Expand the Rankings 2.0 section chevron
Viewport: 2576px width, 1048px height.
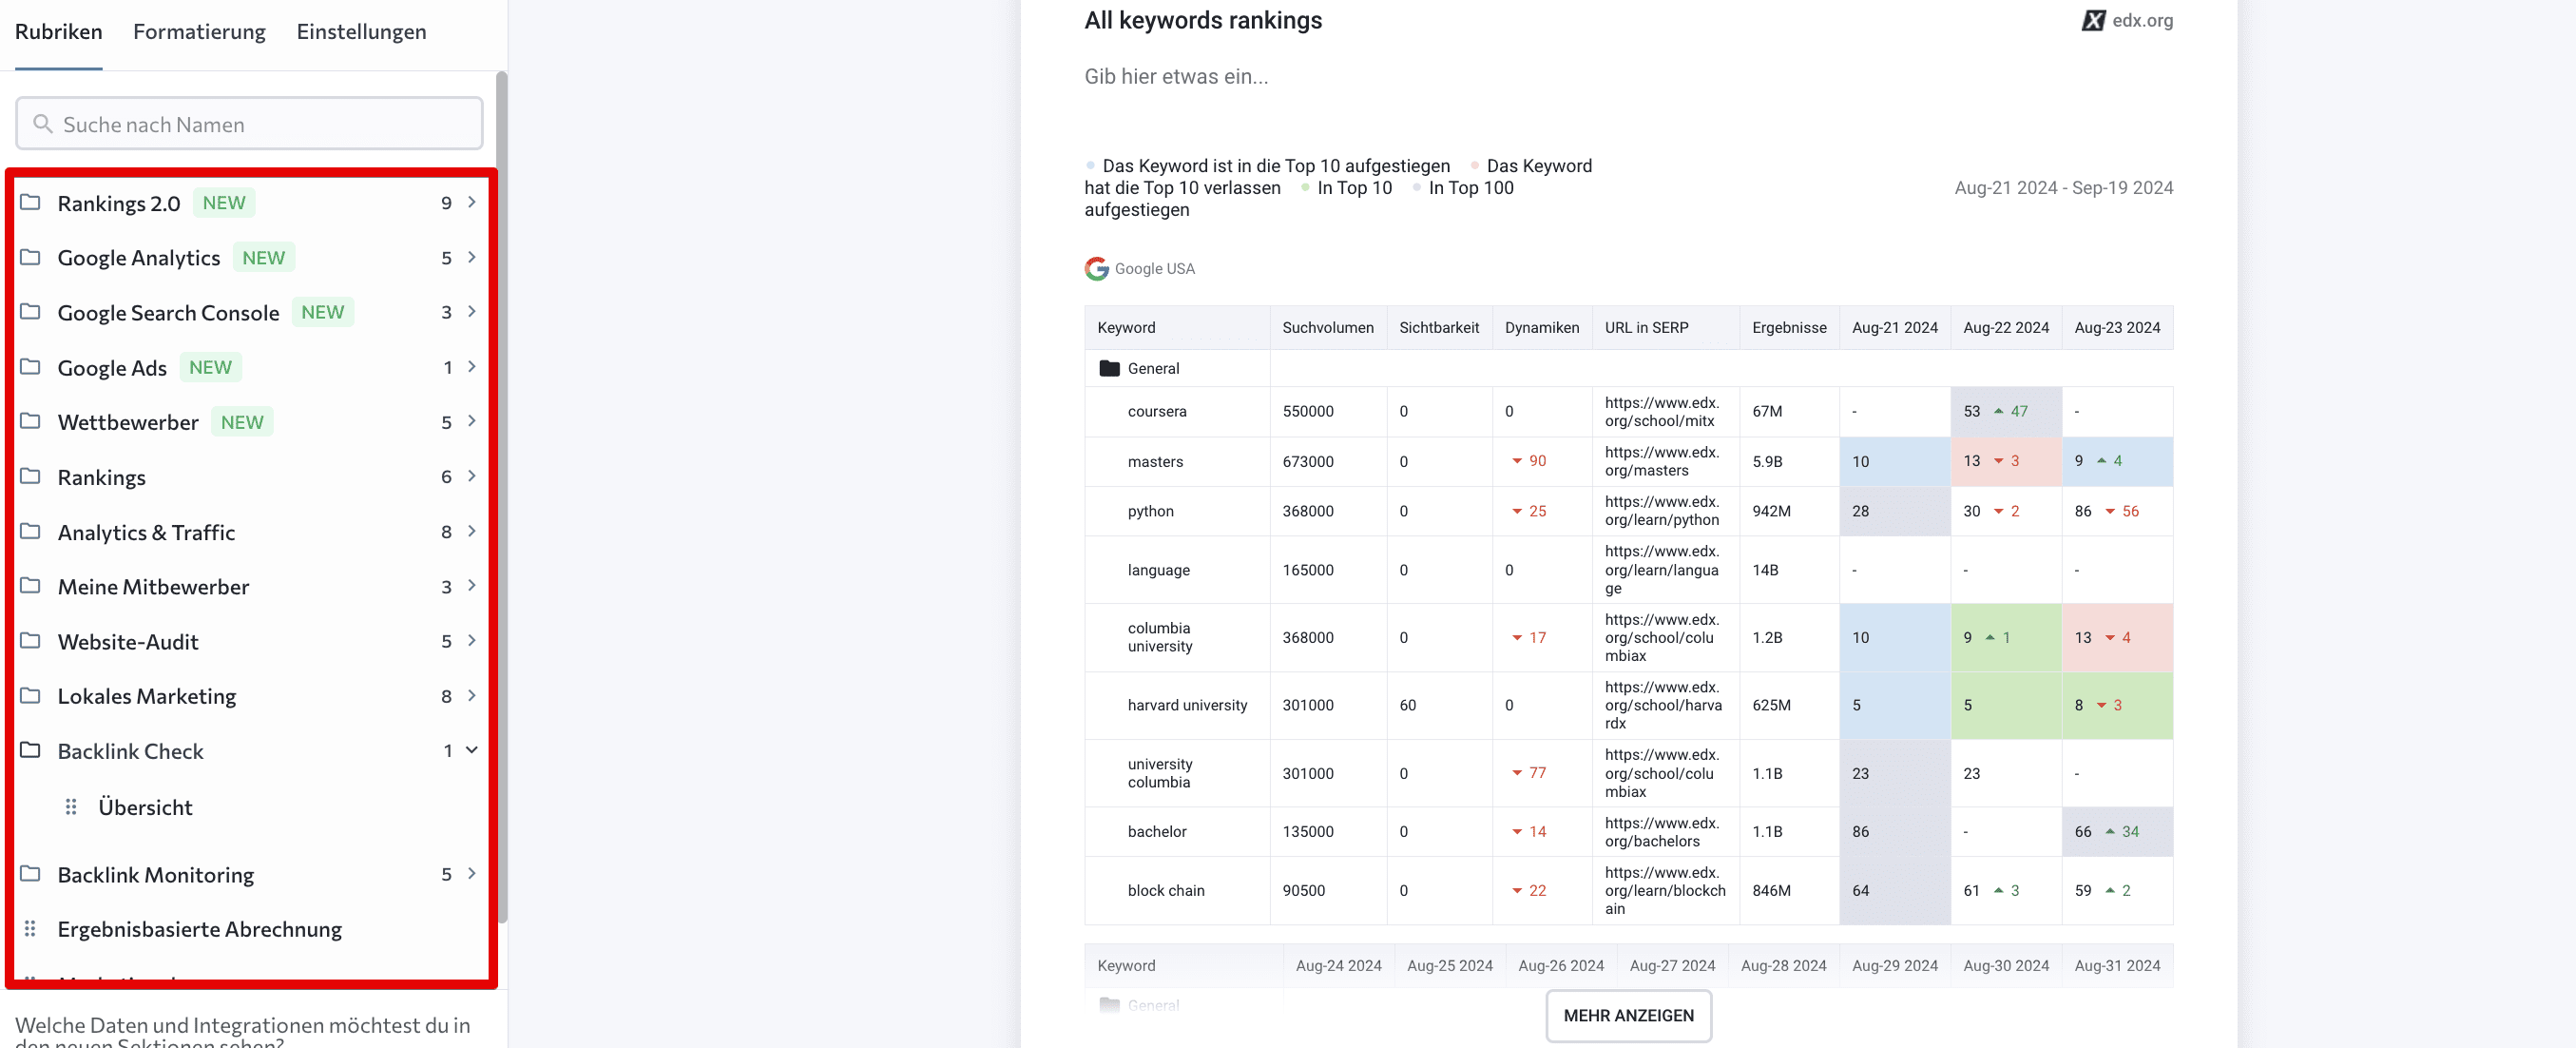[472, 202]
